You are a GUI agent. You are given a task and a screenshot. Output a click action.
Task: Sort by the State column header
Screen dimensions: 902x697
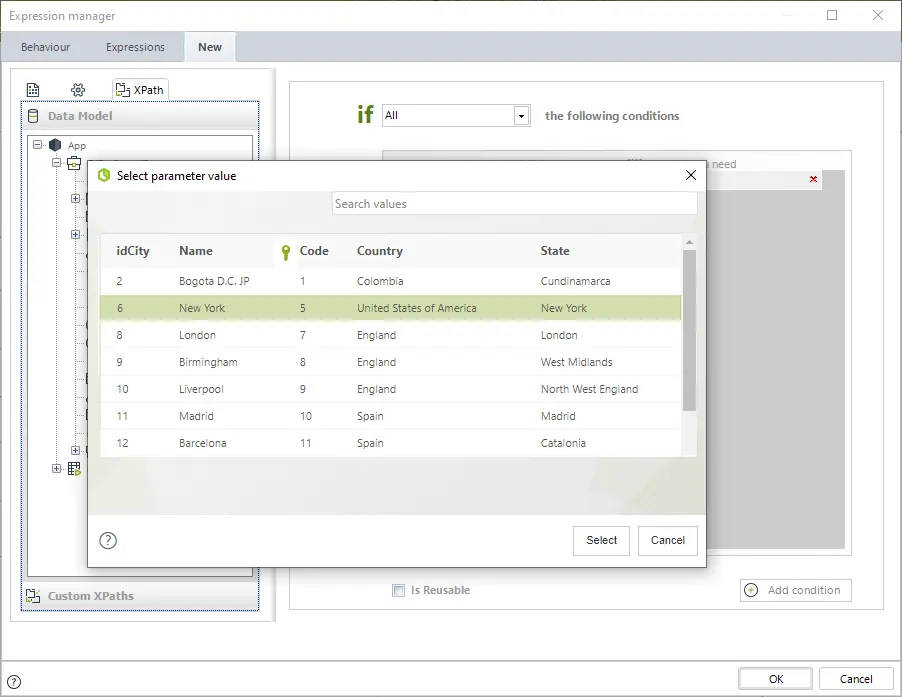pyautogui.click(x=555, y=251)
